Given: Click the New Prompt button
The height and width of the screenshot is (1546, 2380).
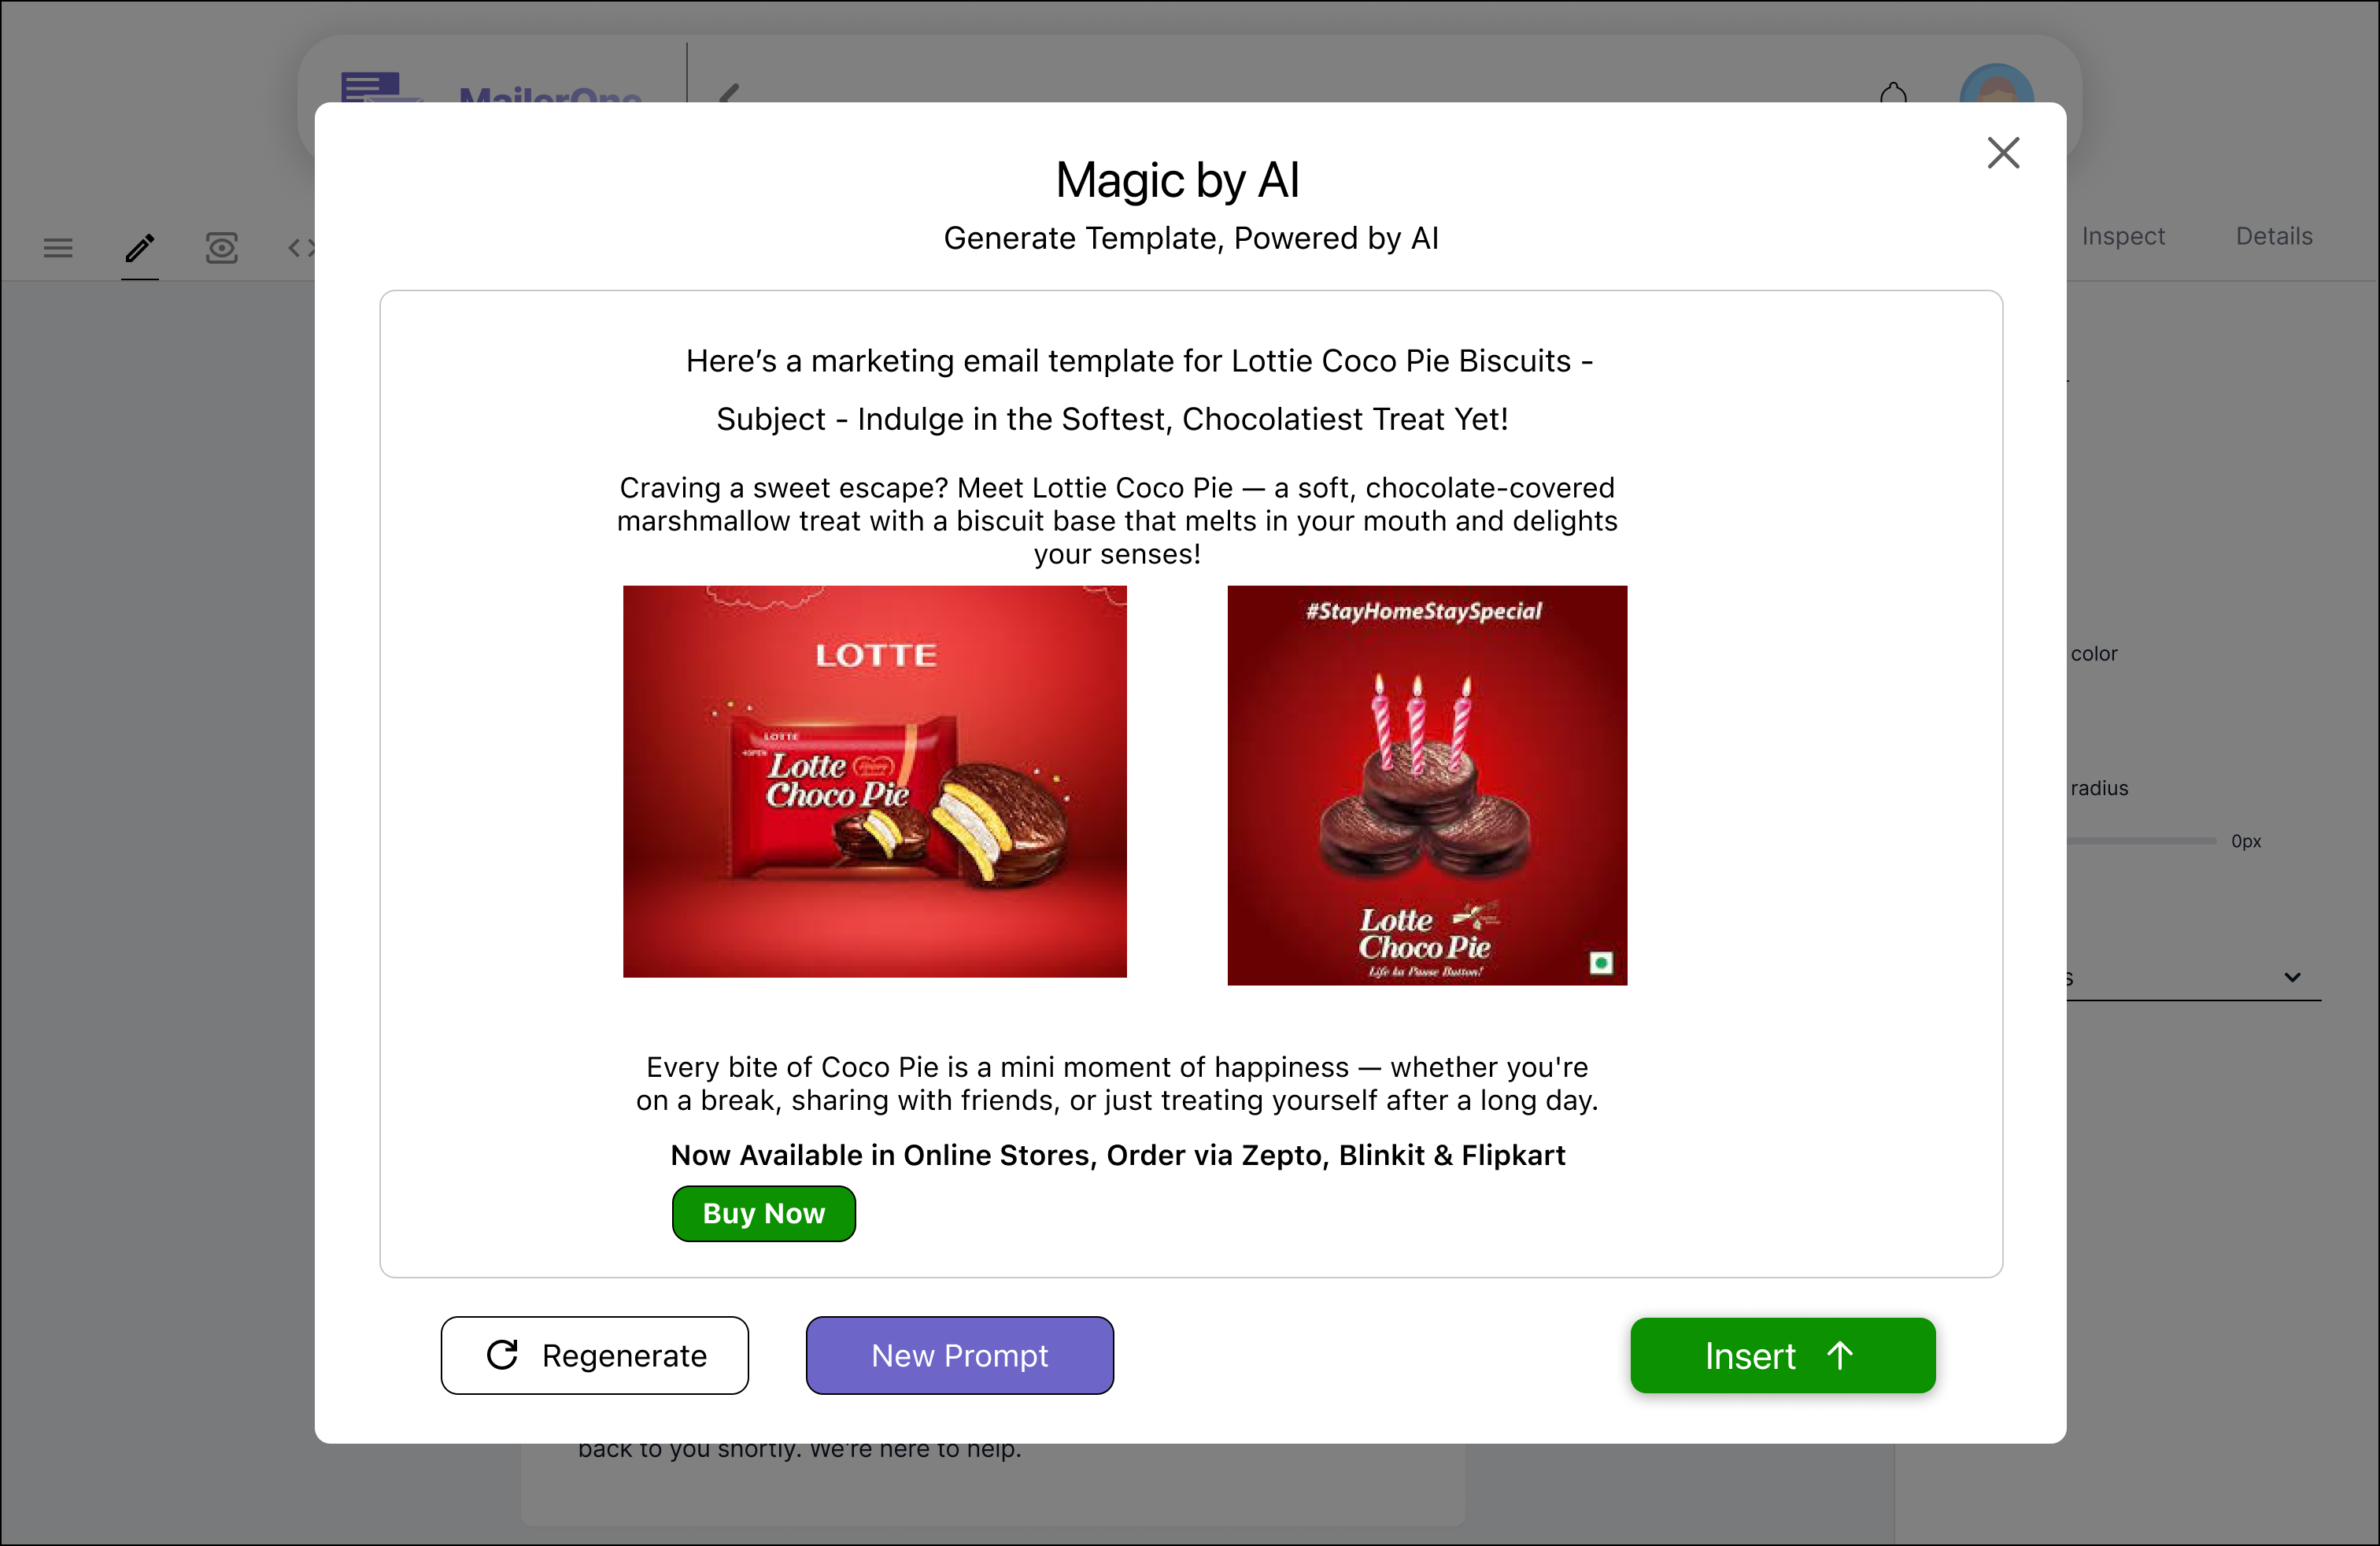Looking at the screenshot, I should [959, 1355].
